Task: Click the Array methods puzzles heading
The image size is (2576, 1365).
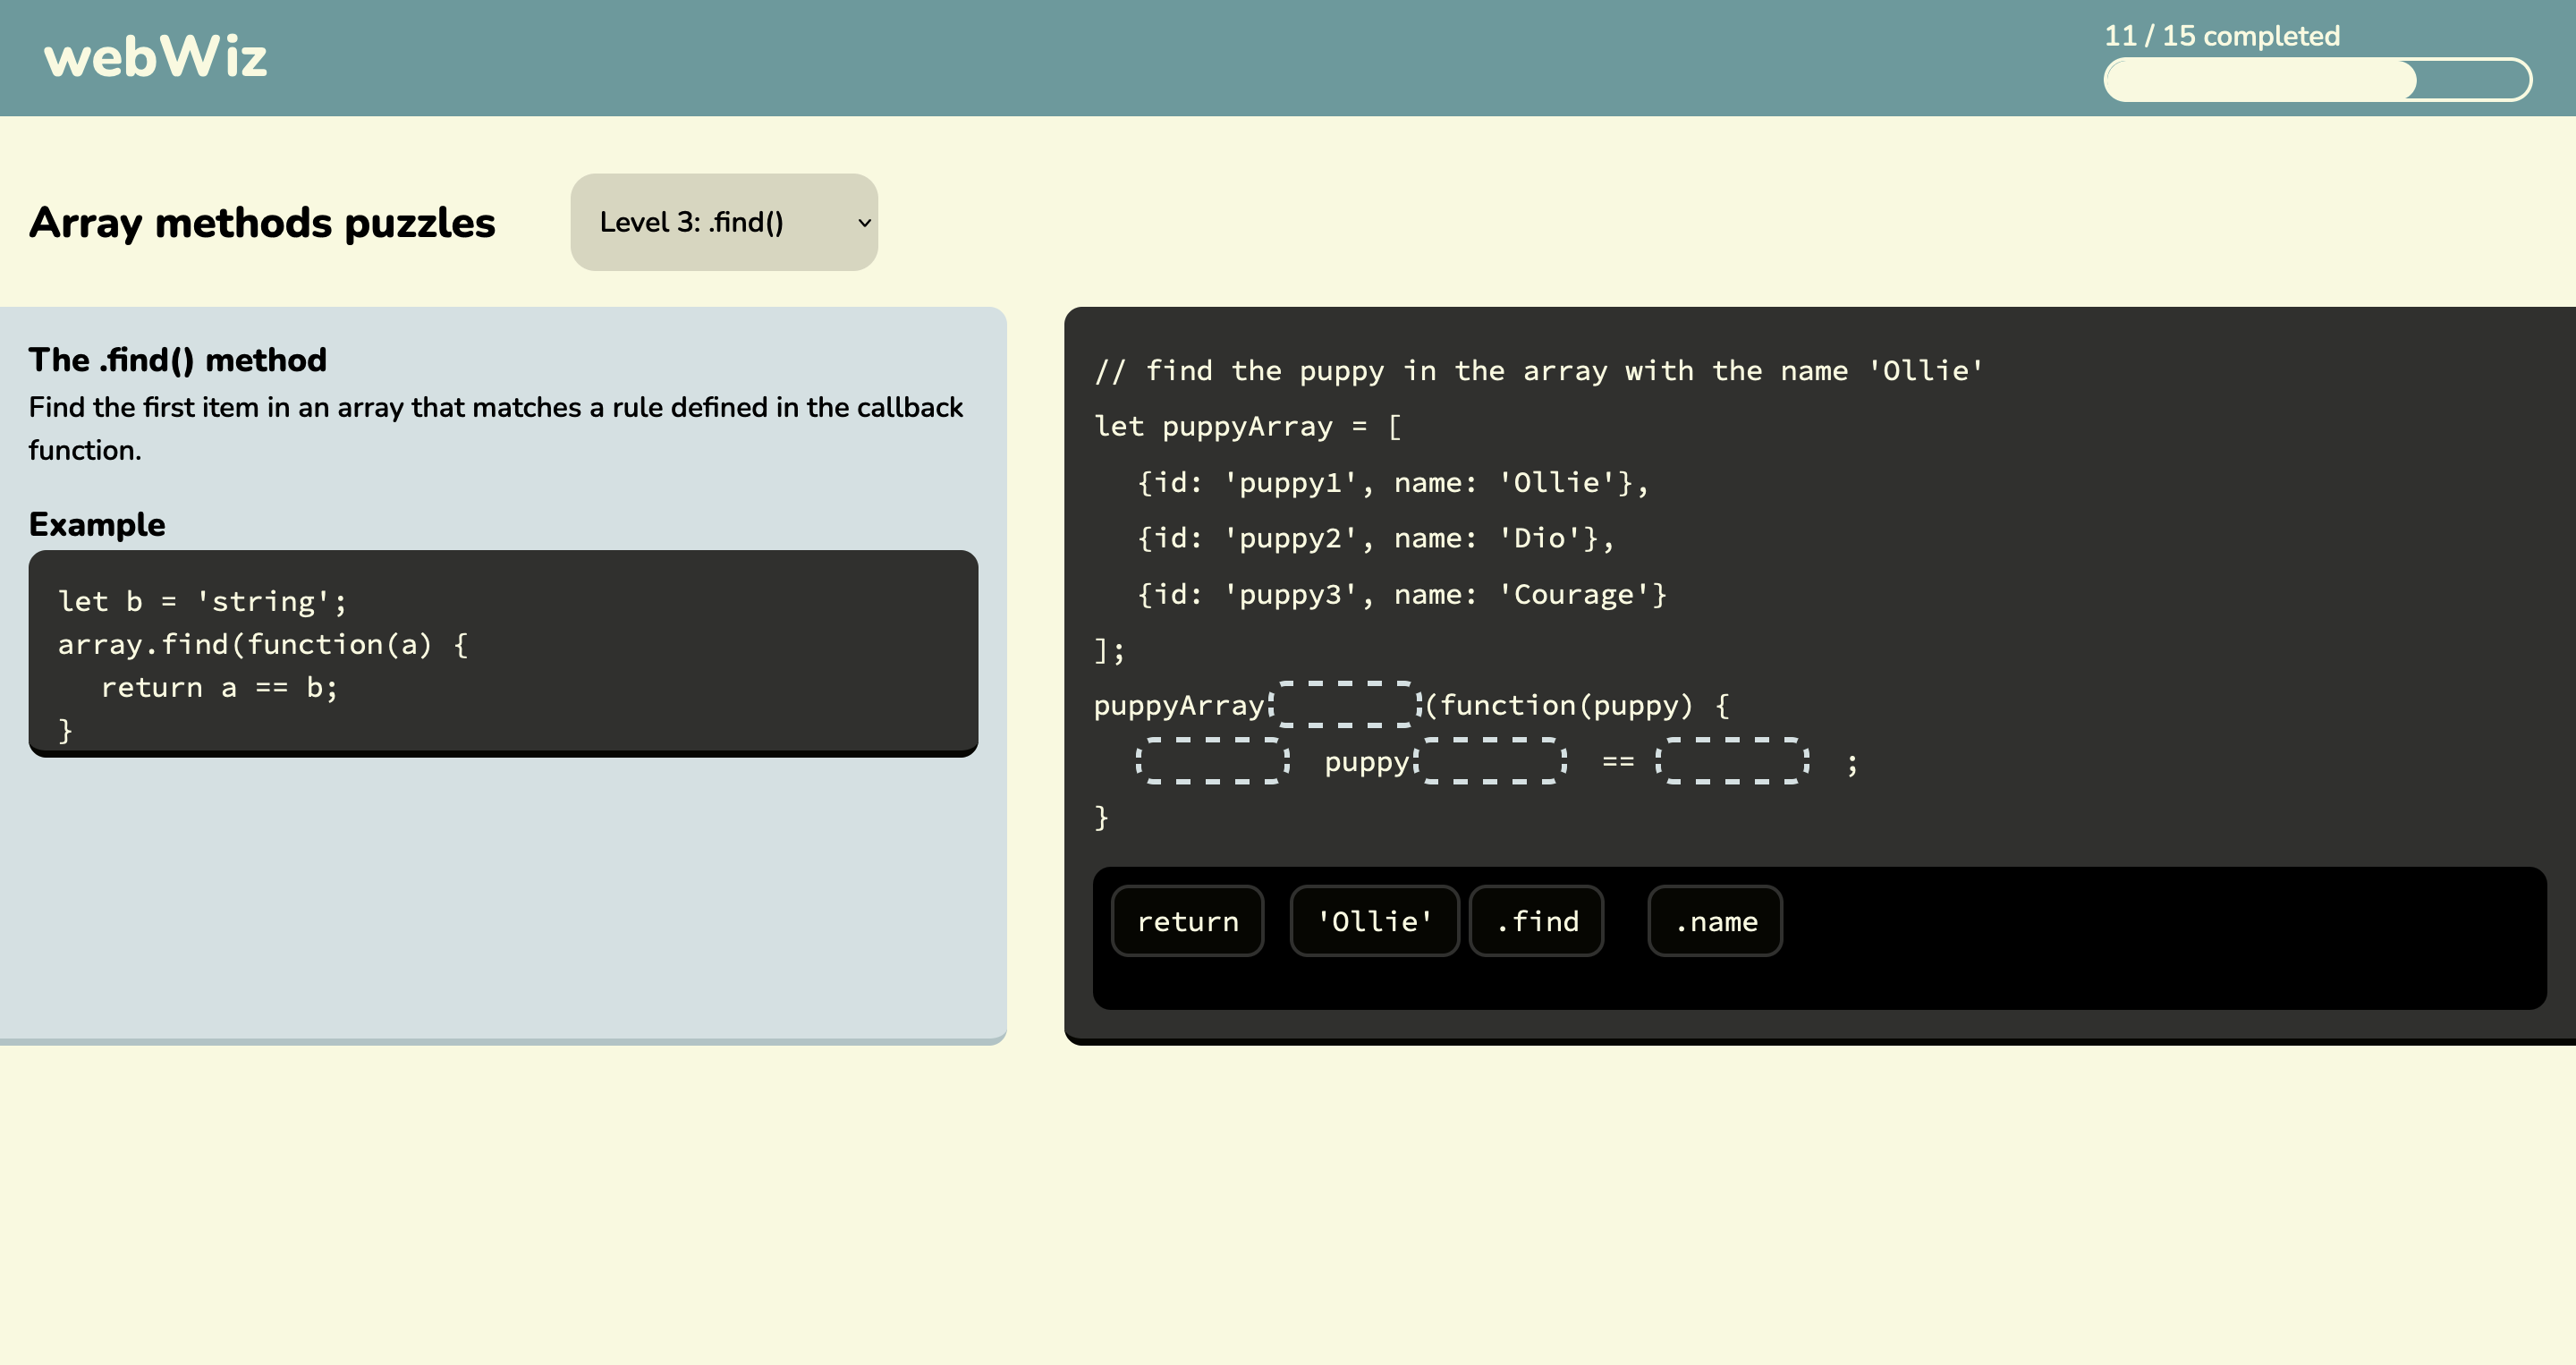Action: point(262,222)
